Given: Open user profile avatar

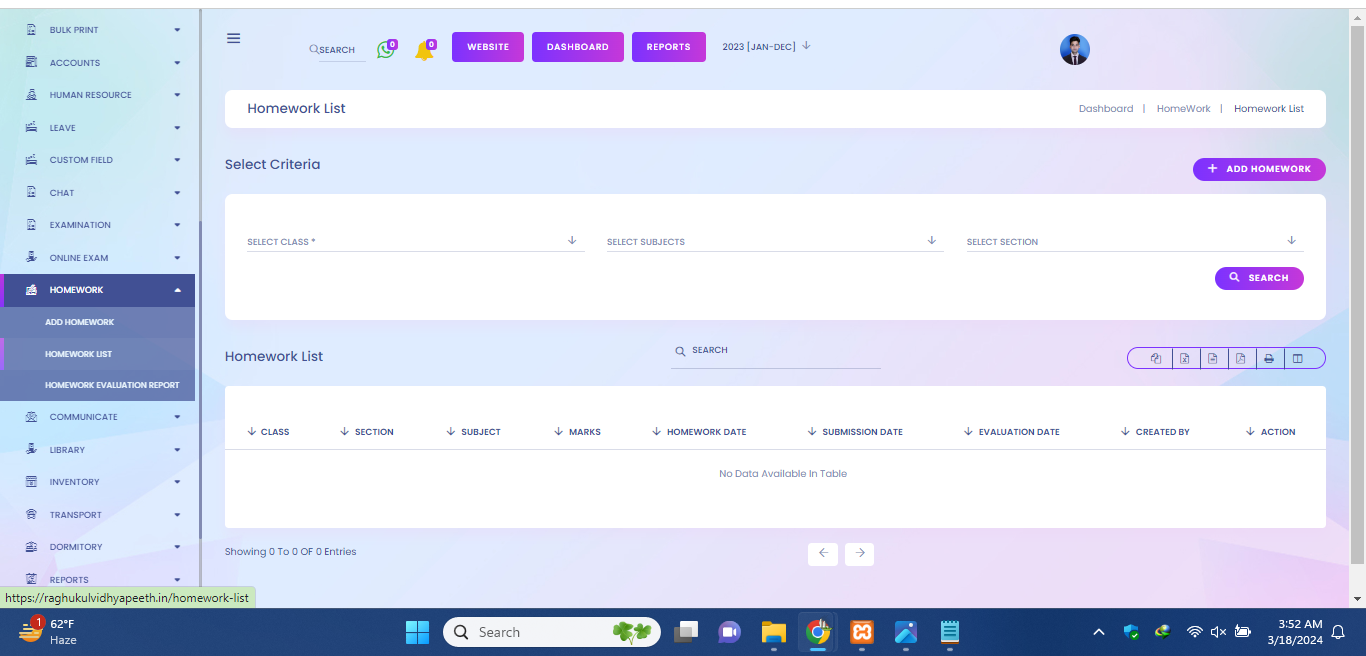Looking at the screenshot, I should point(1074,50).
